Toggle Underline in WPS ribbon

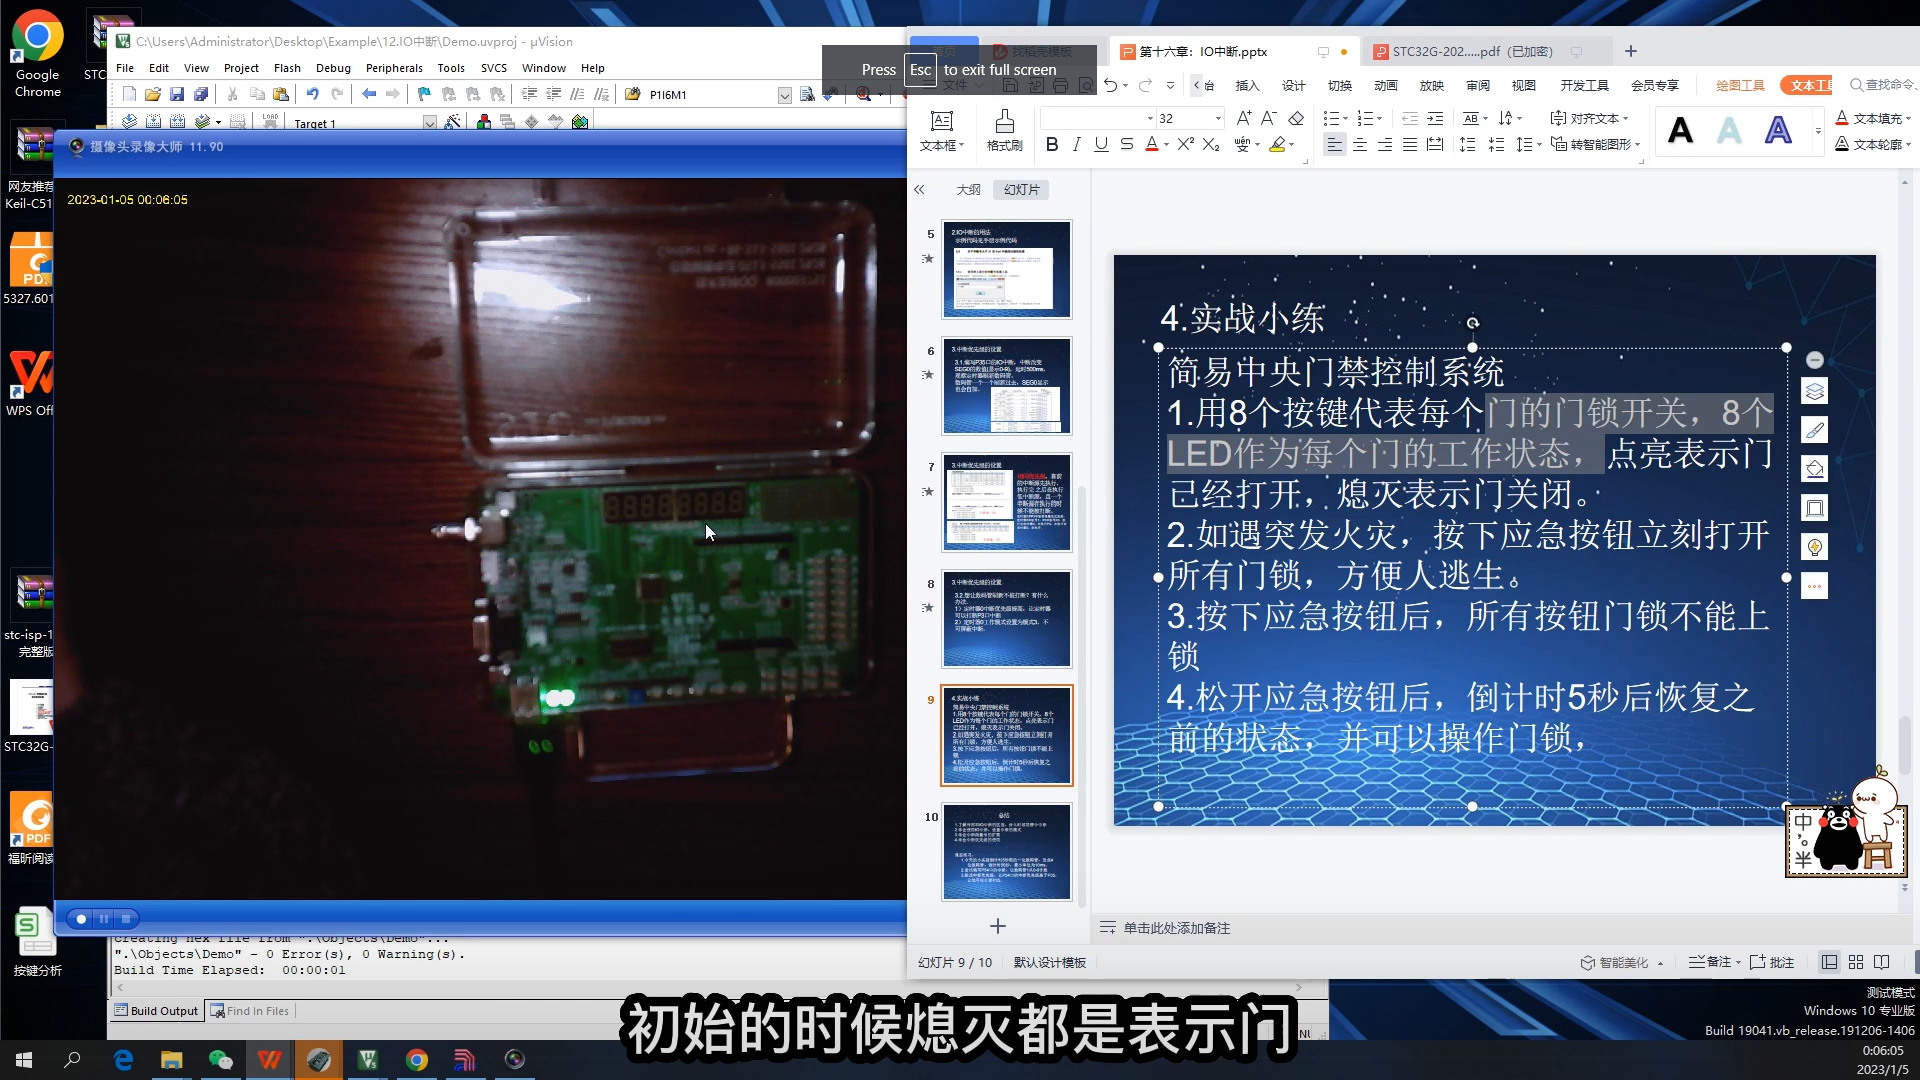[x=1101, y=144]
